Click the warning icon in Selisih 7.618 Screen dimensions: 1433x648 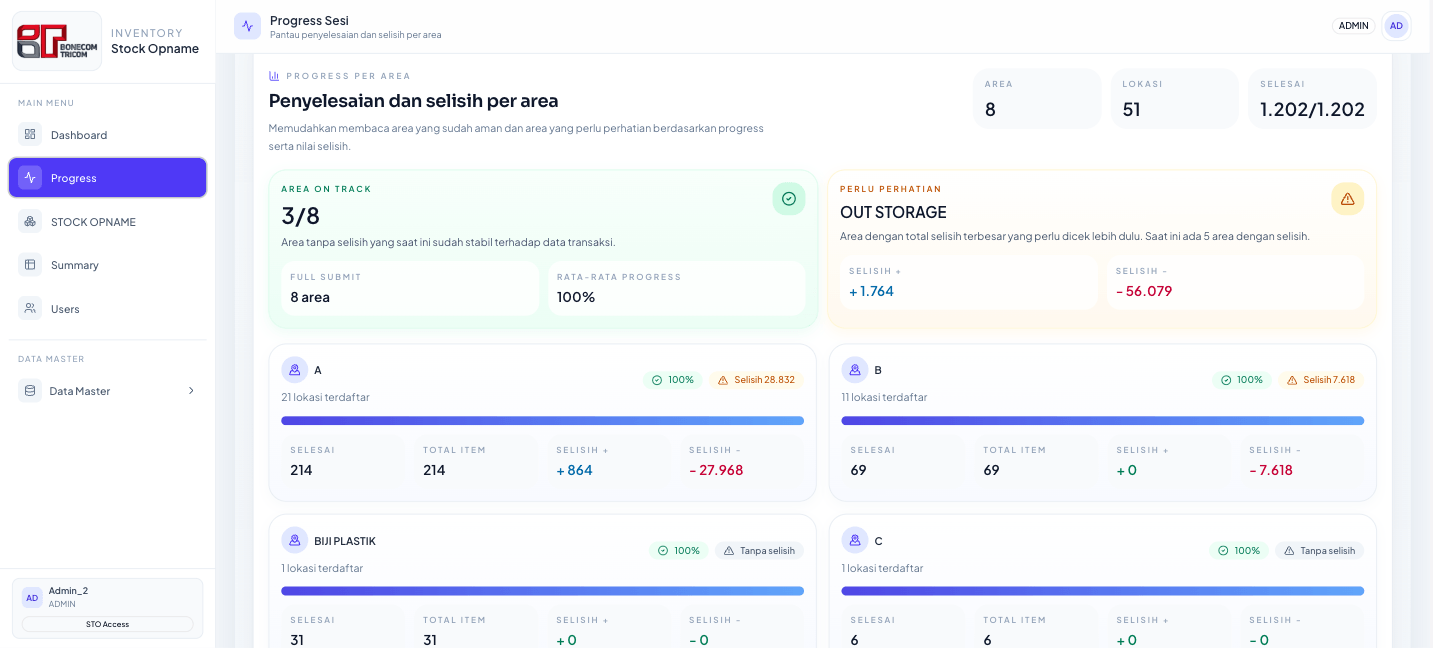tap(1292, 380)
